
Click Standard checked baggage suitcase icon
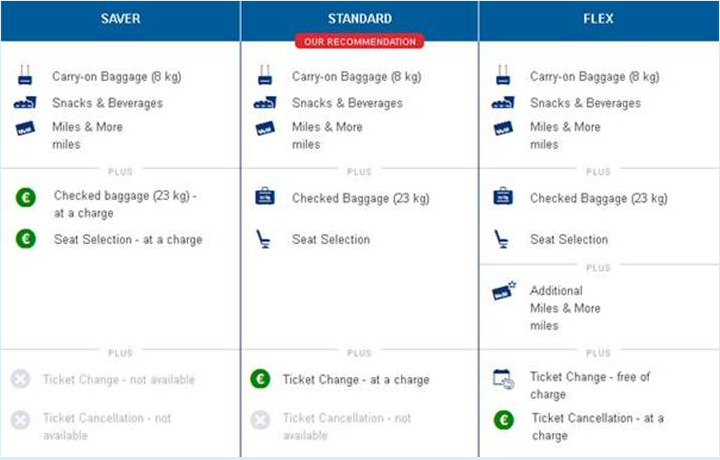coord(265,196)
